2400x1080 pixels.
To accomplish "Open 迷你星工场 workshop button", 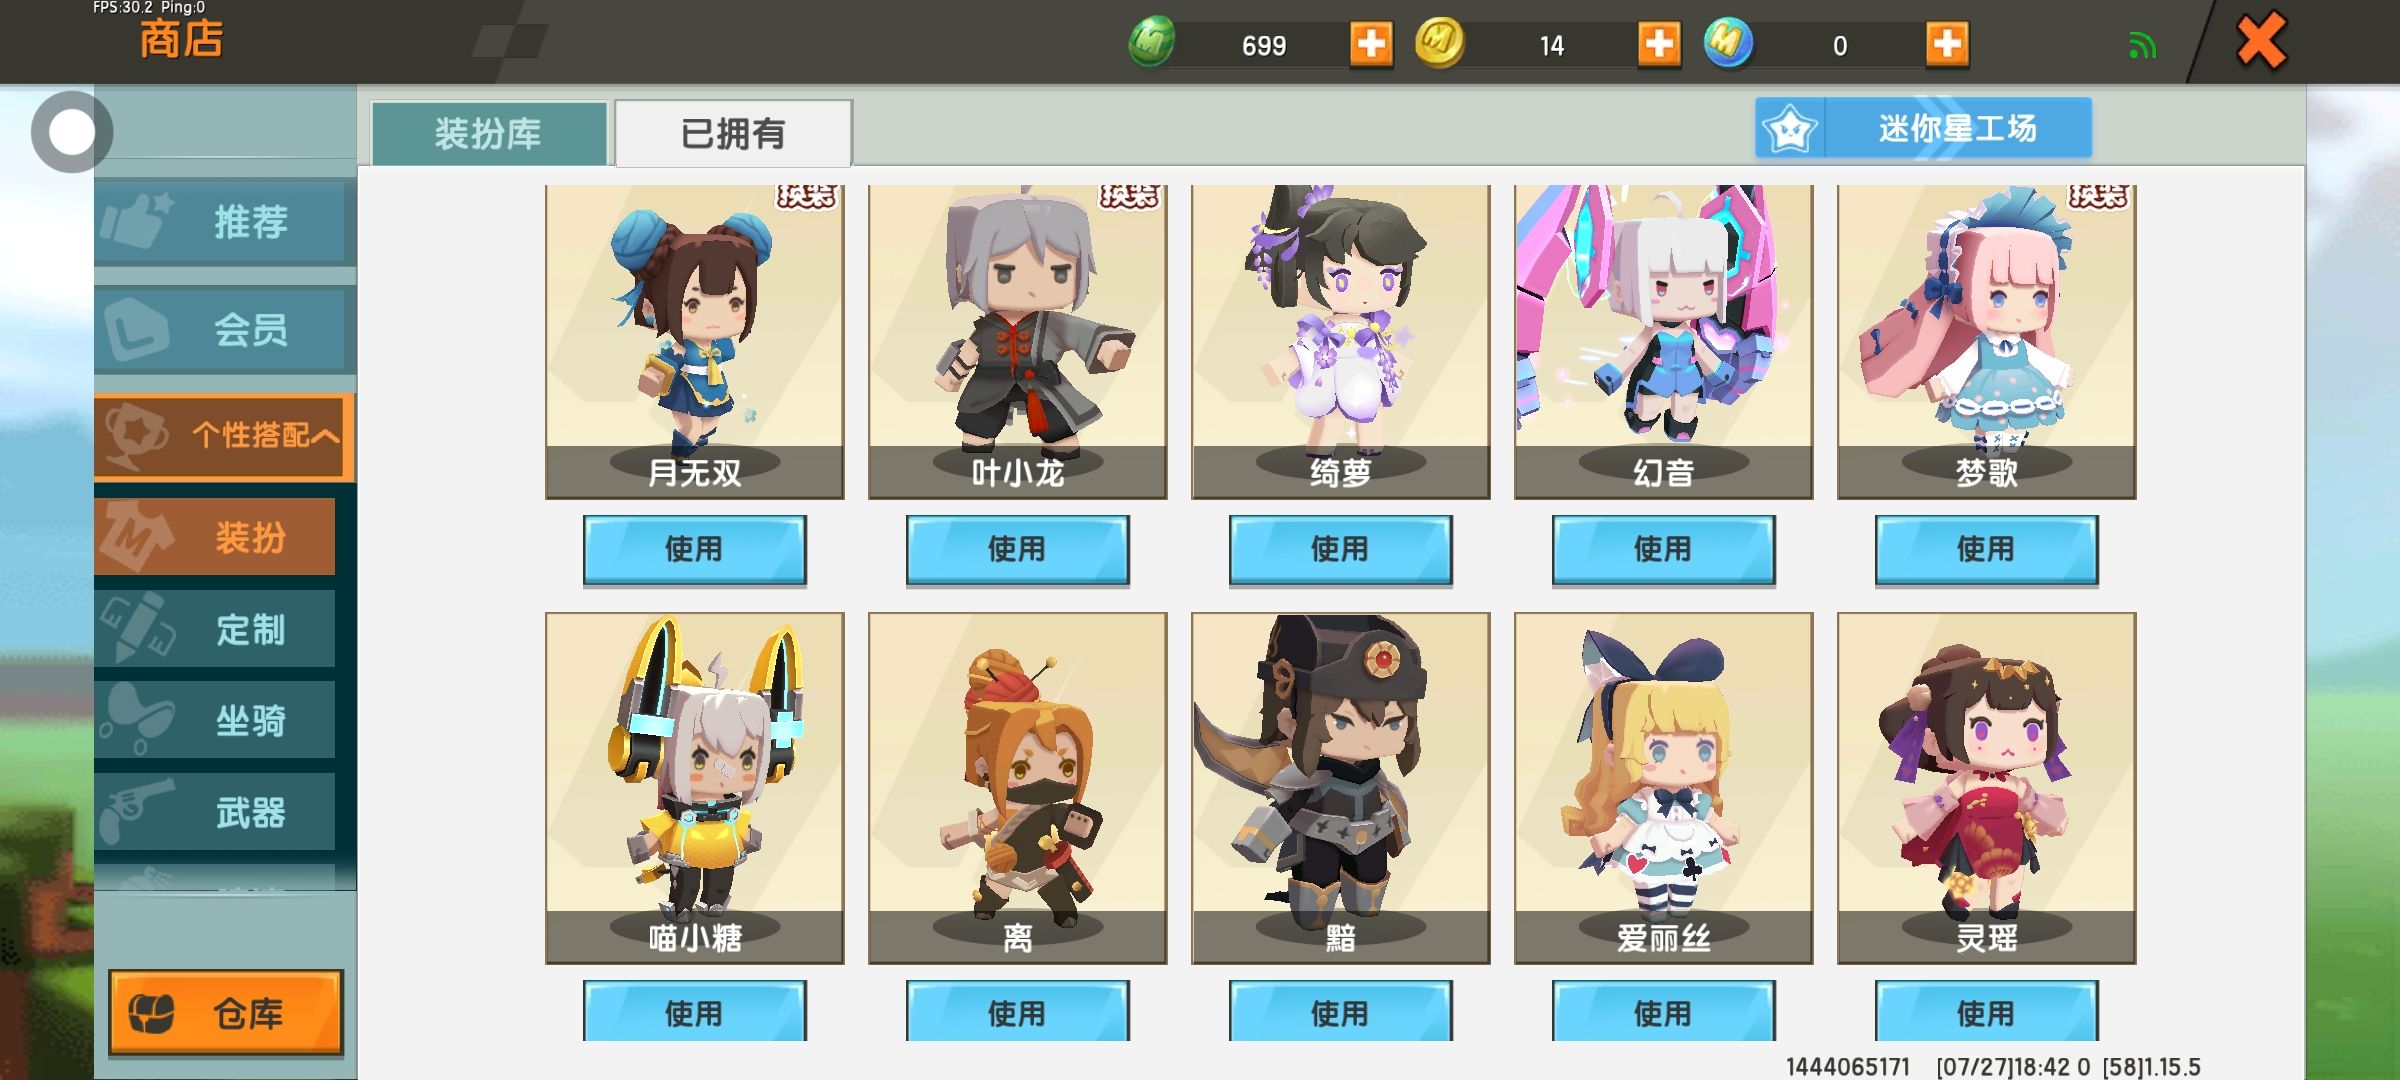I will (1923, 128).
